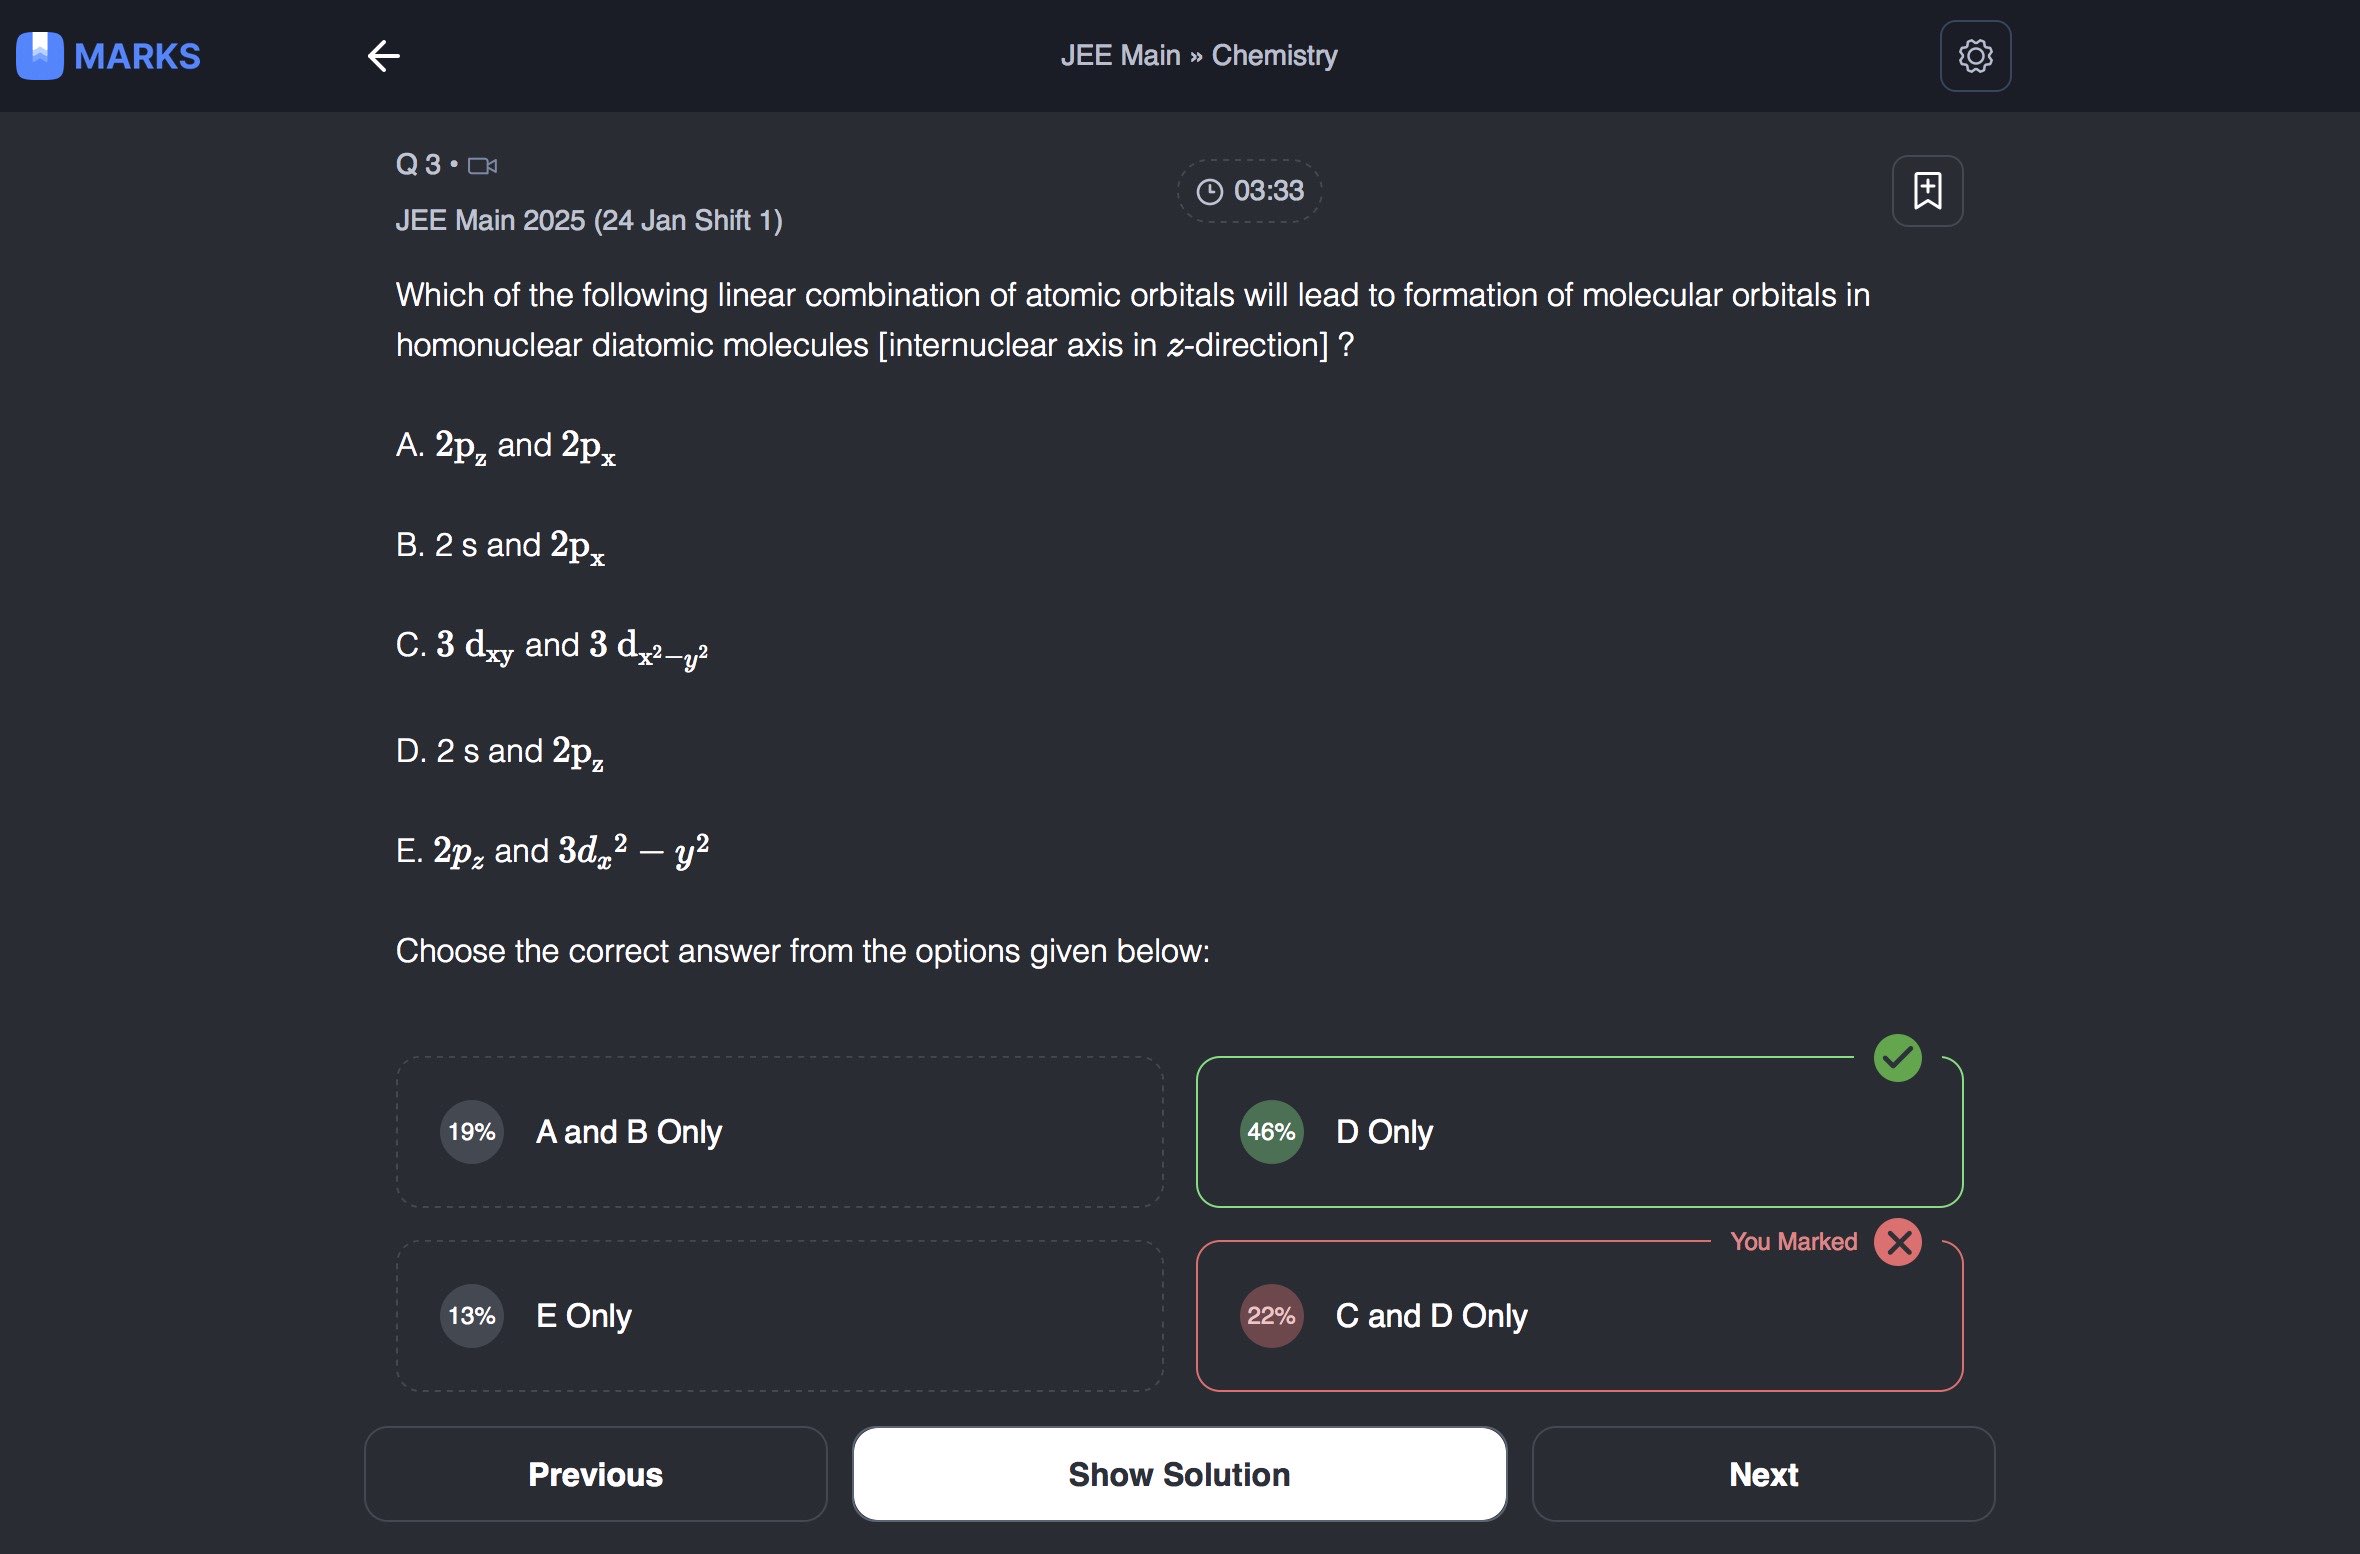Open settings with the gear icon
Screen dimensions: 2360x1554
point(1975,56)
